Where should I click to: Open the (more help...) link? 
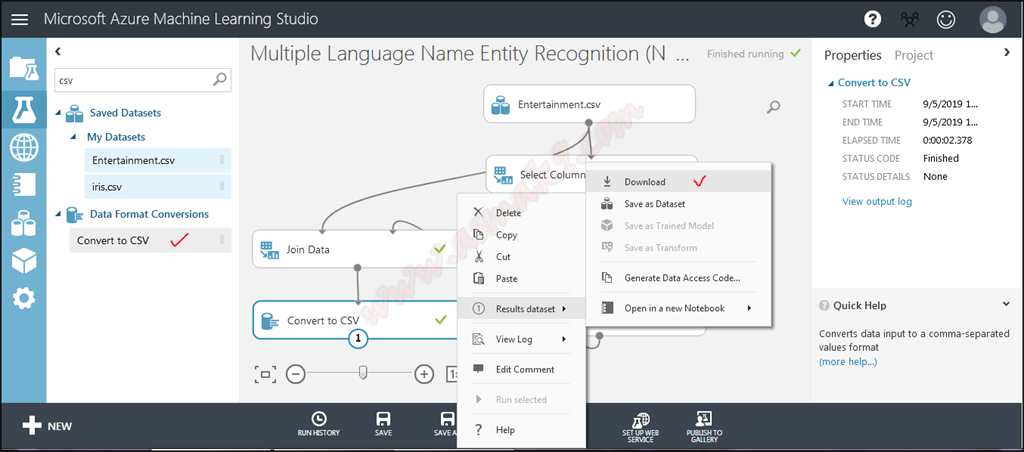848,361
